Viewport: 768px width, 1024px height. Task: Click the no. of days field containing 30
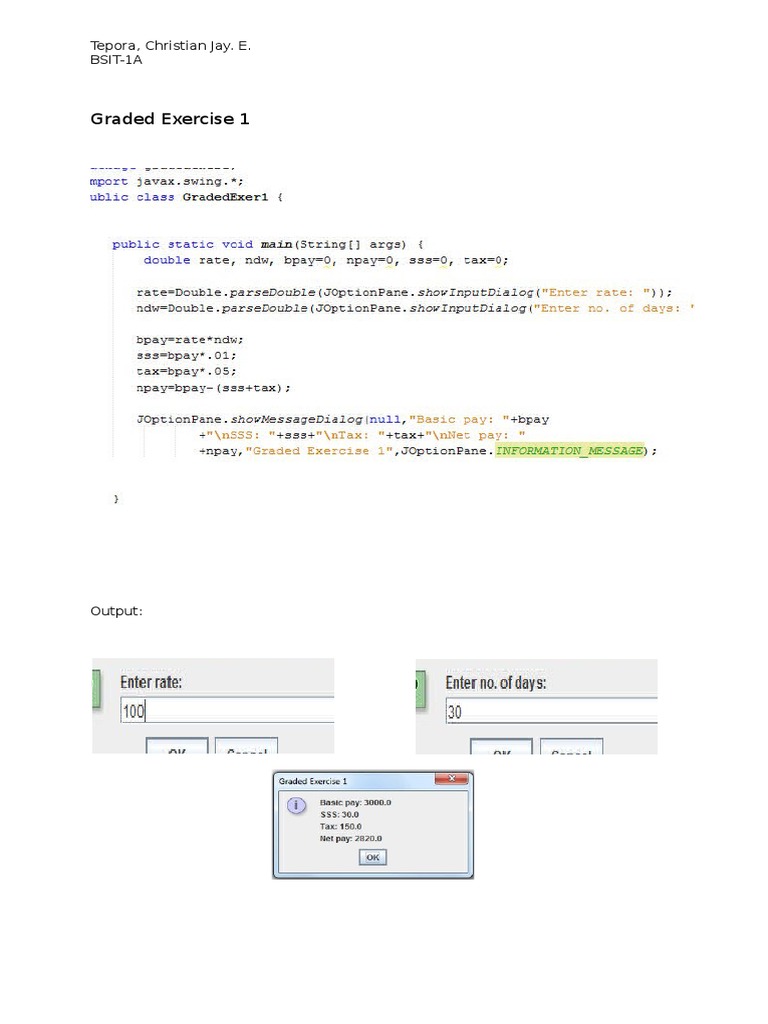(551, 711)
